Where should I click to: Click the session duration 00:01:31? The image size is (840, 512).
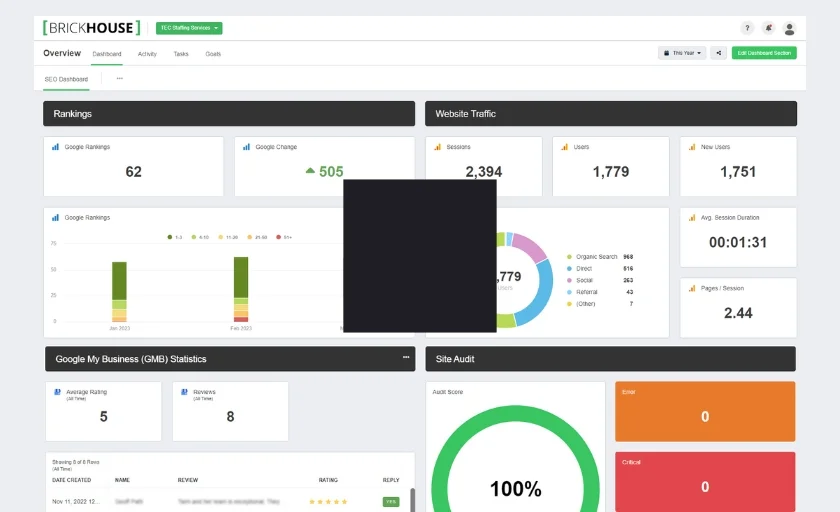point(738,243)
